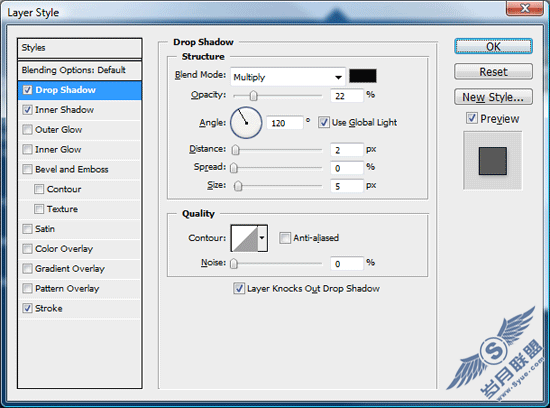Toggle Use Global Light checkbox
550x408 pixels.
323,122
